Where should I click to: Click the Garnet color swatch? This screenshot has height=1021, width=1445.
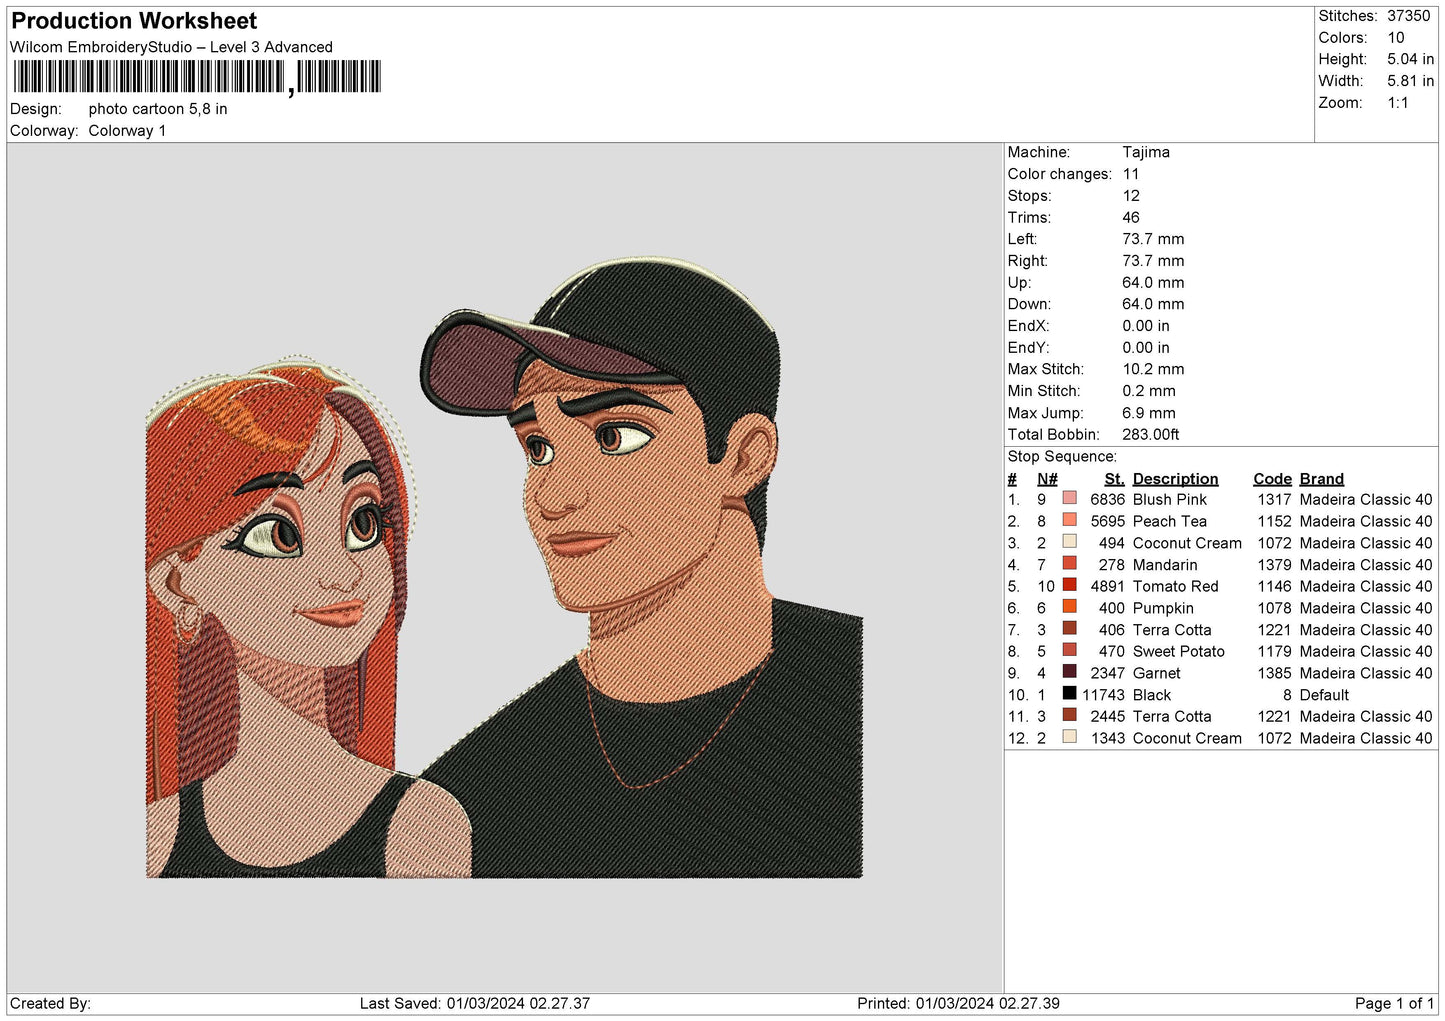tap(1070, 672)
